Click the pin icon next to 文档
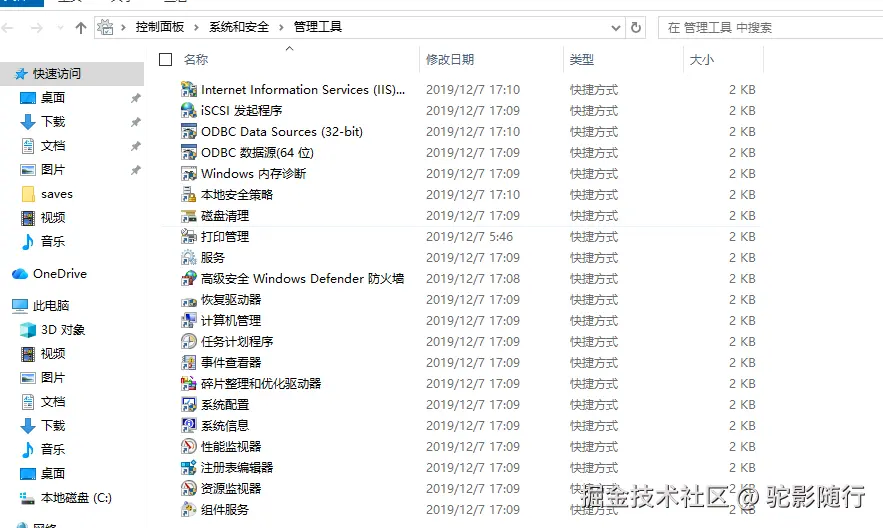The image size is (883, 528). click(x=136, y=146)
